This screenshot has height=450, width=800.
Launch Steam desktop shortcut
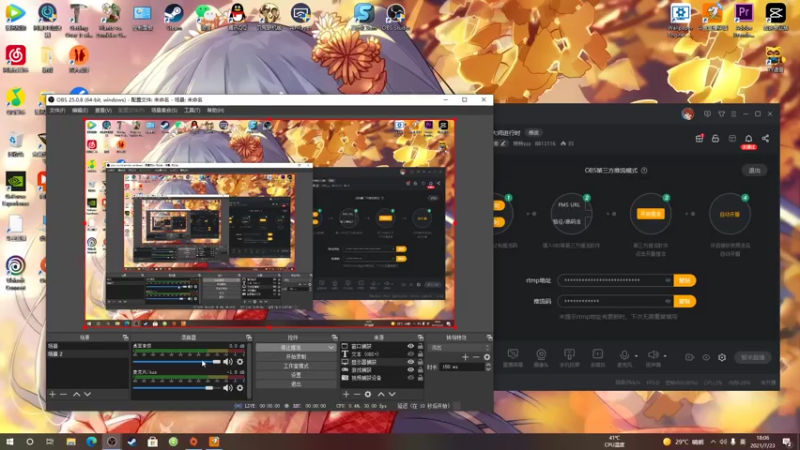(174, 17)
